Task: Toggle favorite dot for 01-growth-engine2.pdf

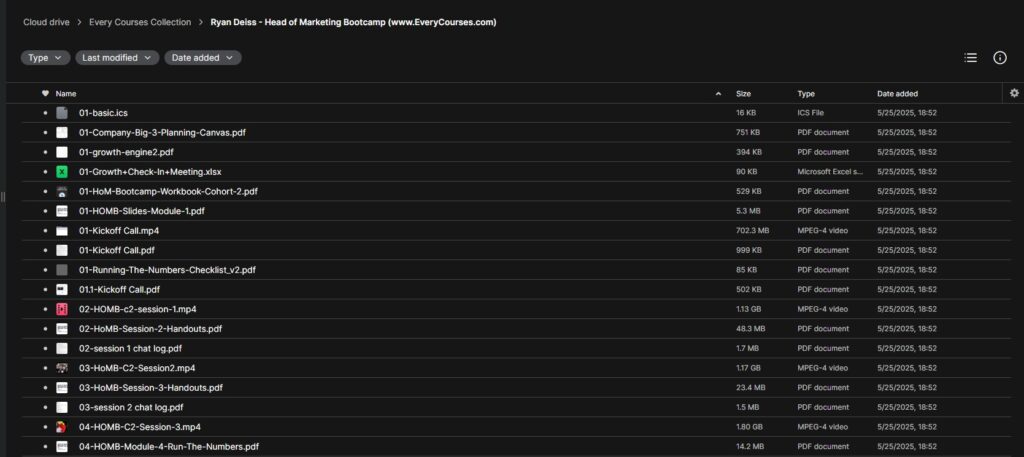Action: 45,152
